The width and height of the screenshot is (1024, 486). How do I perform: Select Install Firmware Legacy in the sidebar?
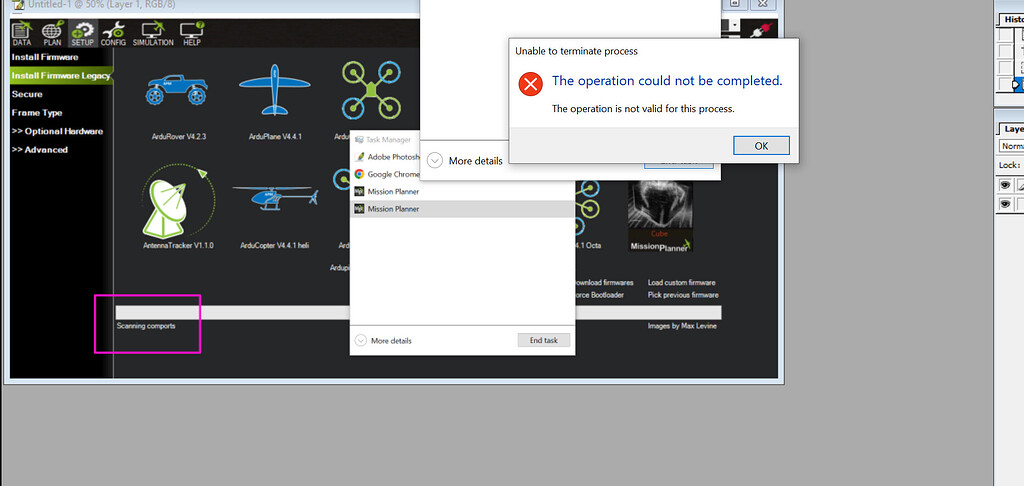(60, 76)
